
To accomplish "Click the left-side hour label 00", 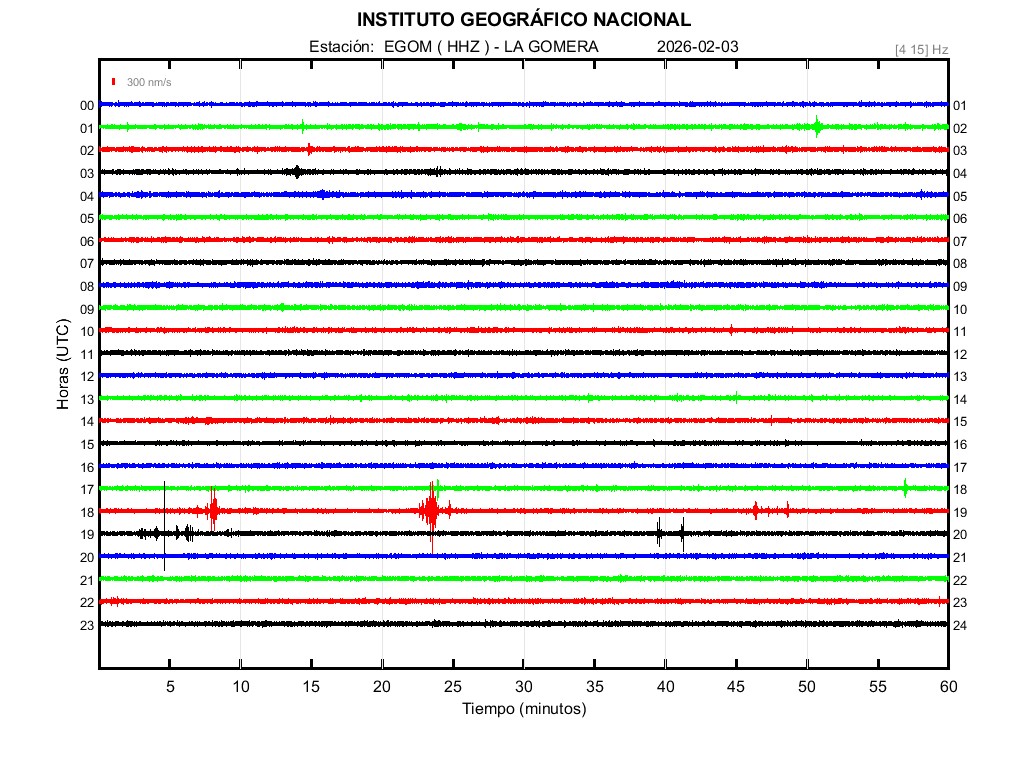I will [87, 105].
